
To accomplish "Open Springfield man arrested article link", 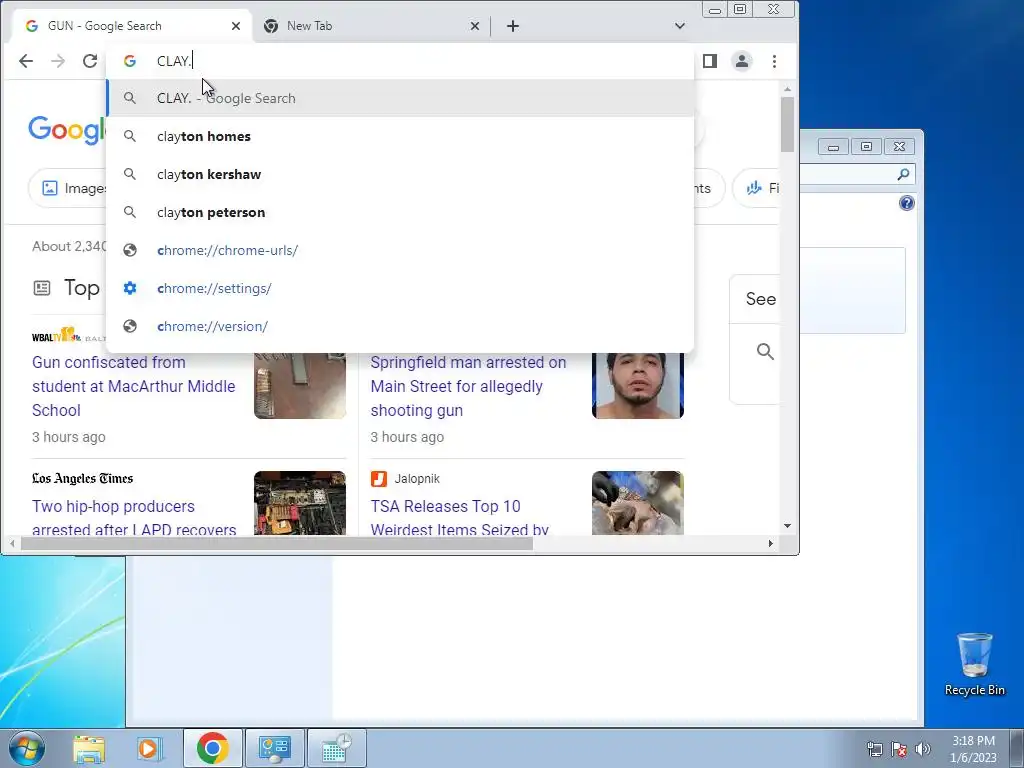I will coord(468,386).
